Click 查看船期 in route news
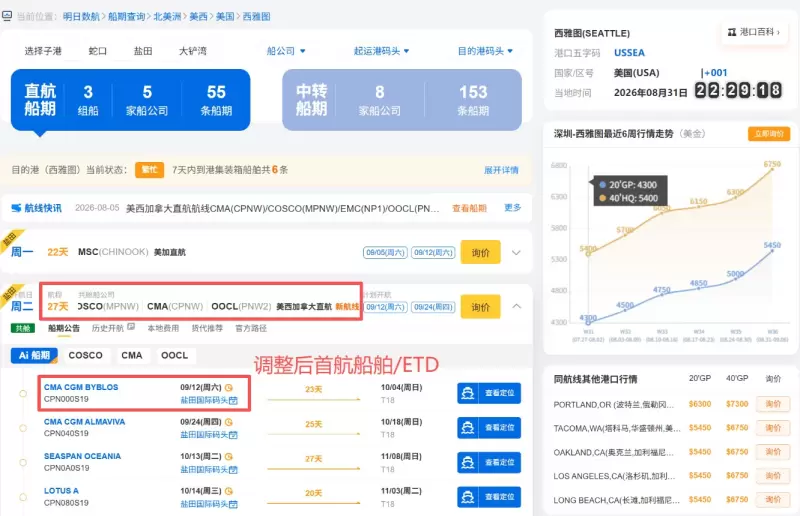The image size is (800, 516). point(469,208)
